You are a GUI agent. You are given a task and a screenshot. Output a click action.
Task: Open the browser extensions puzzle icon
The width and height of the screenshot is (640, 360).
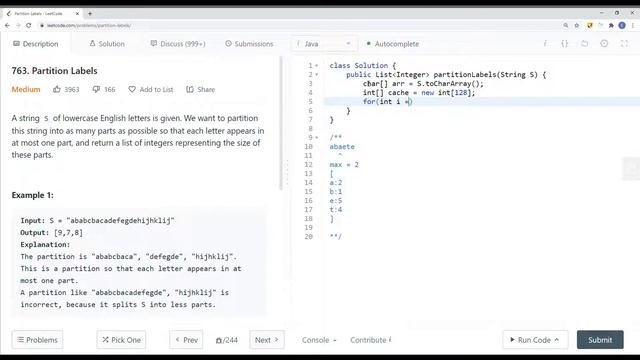click(x=611, y=25)
